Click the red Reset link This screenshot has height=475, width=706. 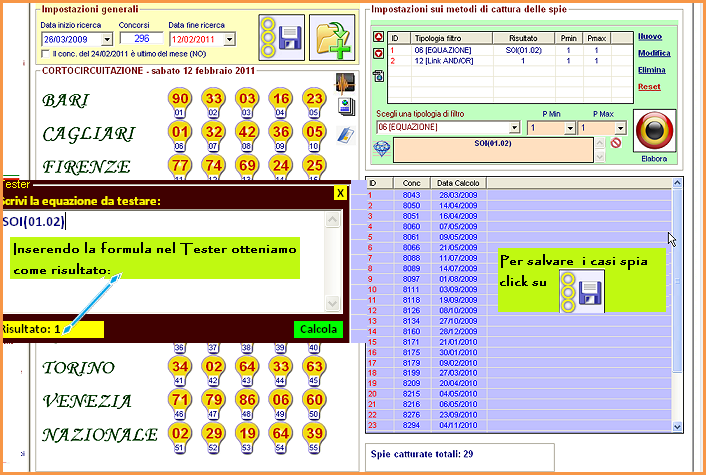649,86
